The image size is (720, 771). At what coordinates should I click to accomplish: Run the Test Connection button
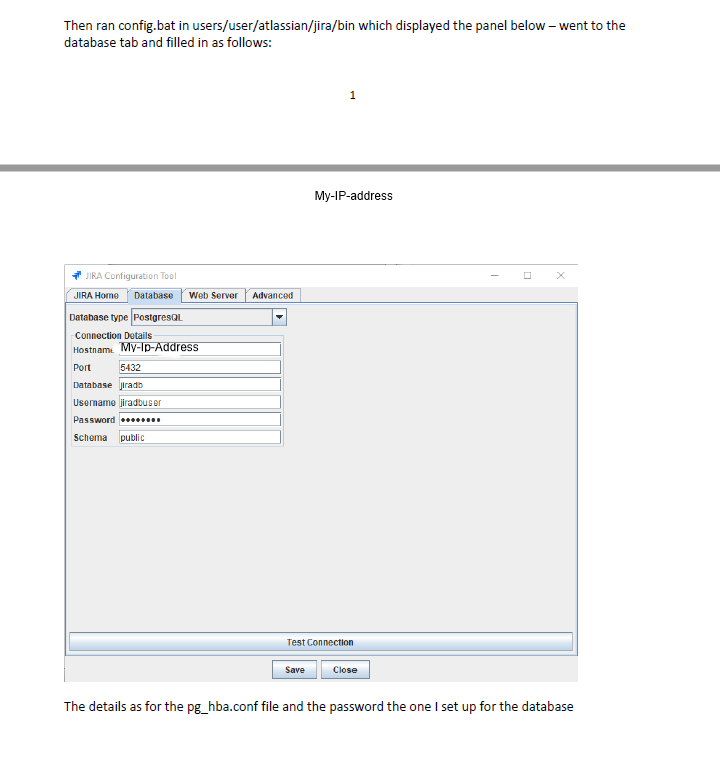tap(321, 642)
